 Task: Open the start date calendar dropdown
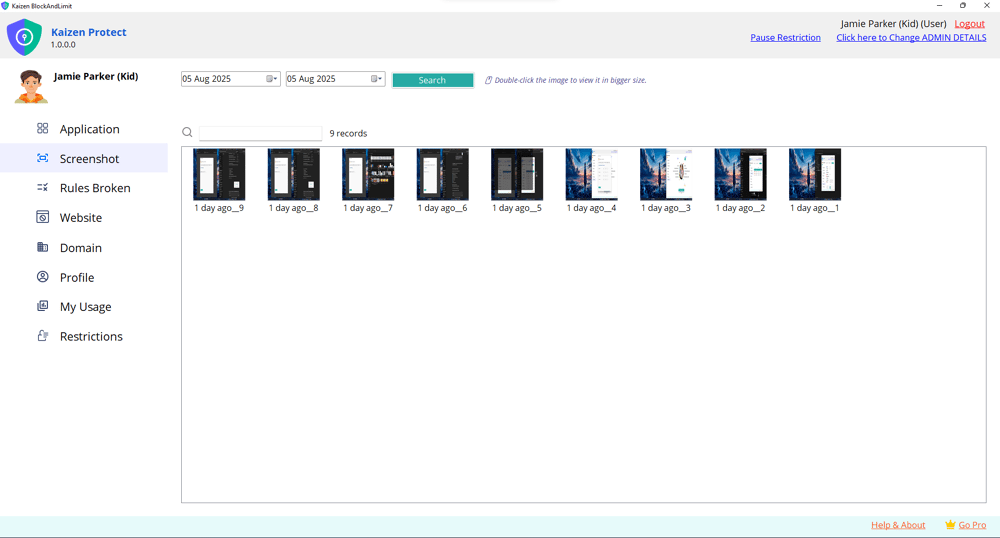272,79
